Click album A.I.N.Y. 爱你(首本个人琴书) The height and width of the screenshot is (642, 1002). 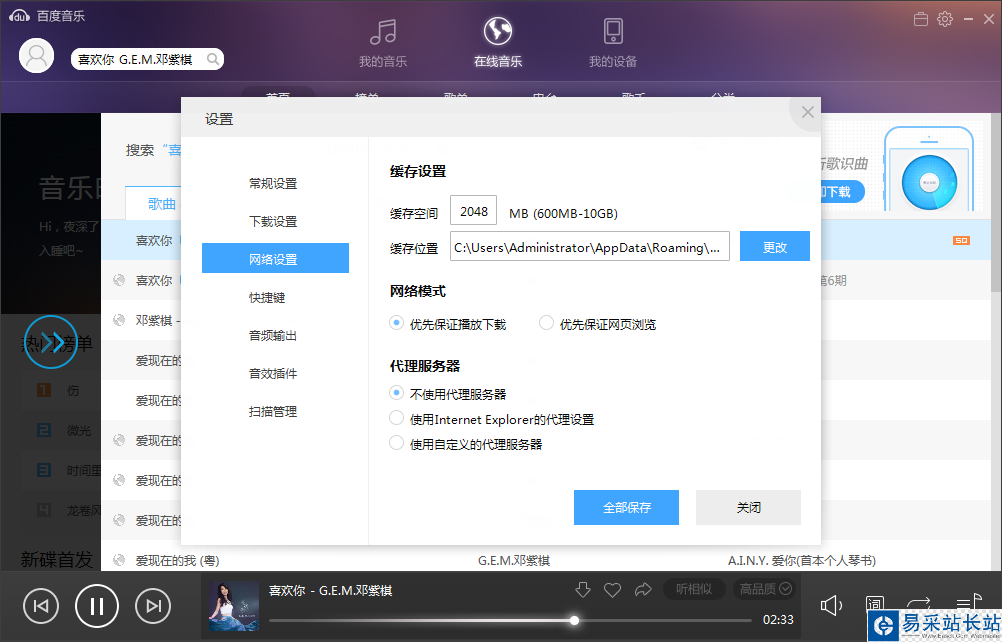(802, 560)
